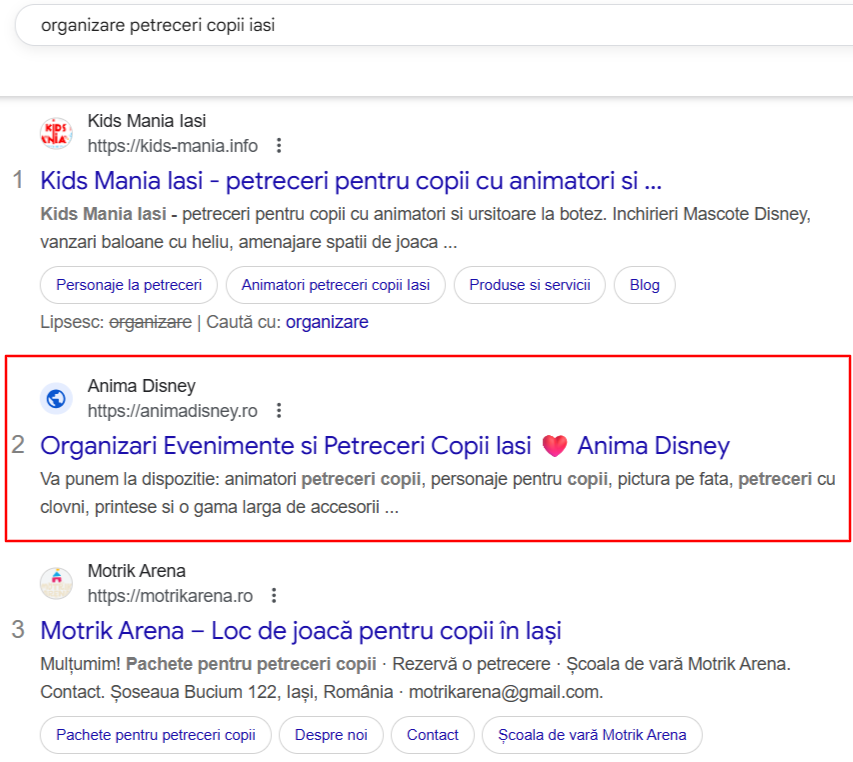The image size is (853, 762).
Task: Click the search box with 'organizare petreceri copii iasi'
Action: [435, 25]
